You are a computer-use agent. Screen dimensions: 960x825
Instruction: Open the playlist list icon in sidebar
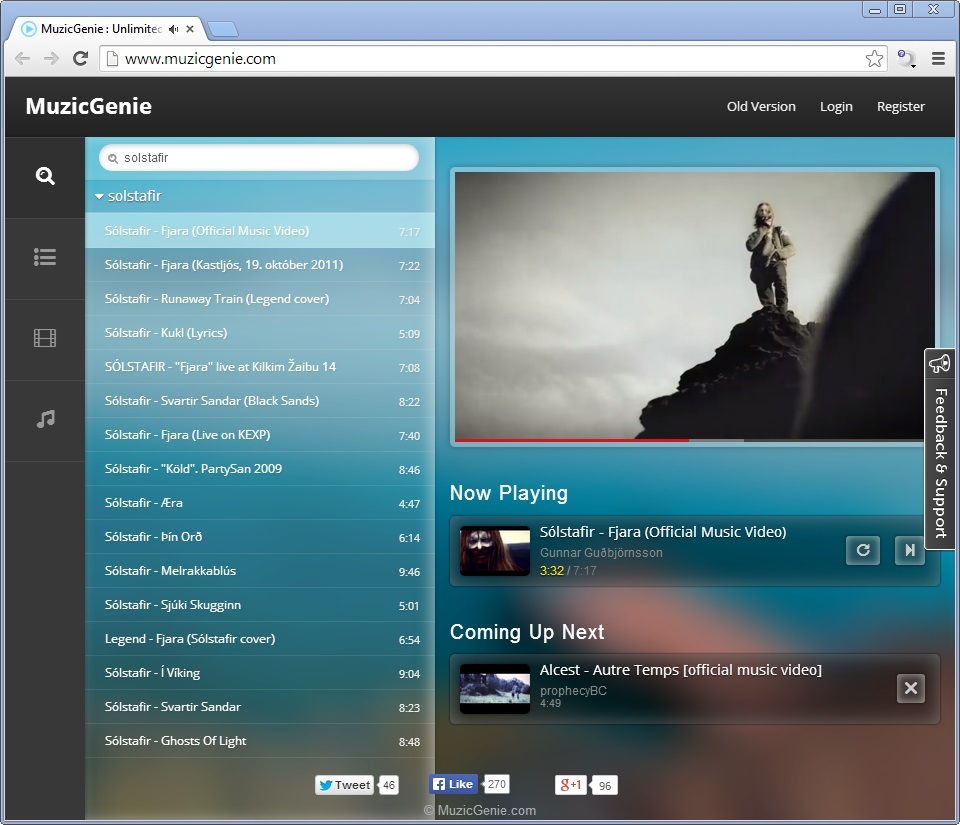click(x=45, y=258)
